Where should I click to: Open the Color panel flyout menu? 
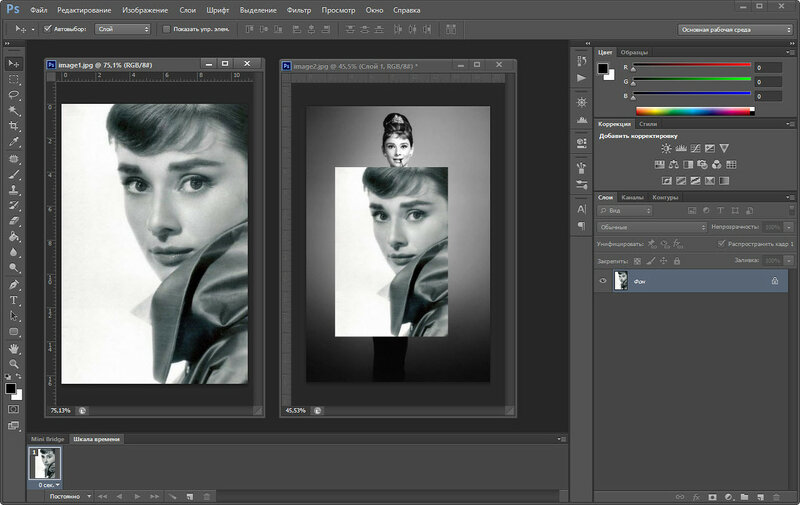pyautogui.click(x=790, y=52)
